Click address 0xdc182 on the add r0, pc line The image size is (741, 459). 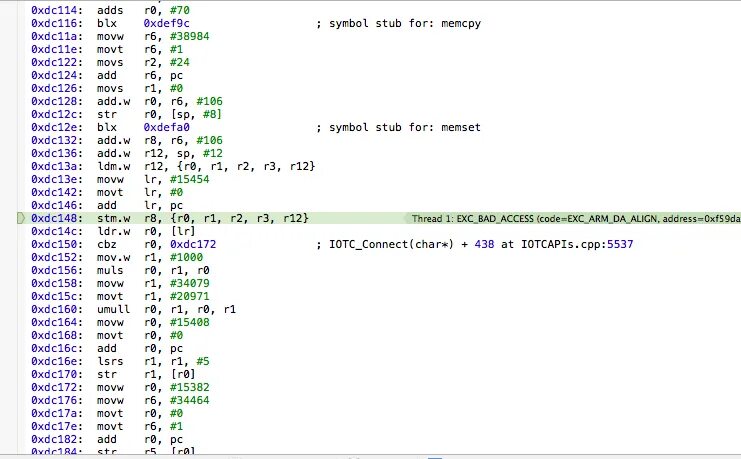click(57, 439)
